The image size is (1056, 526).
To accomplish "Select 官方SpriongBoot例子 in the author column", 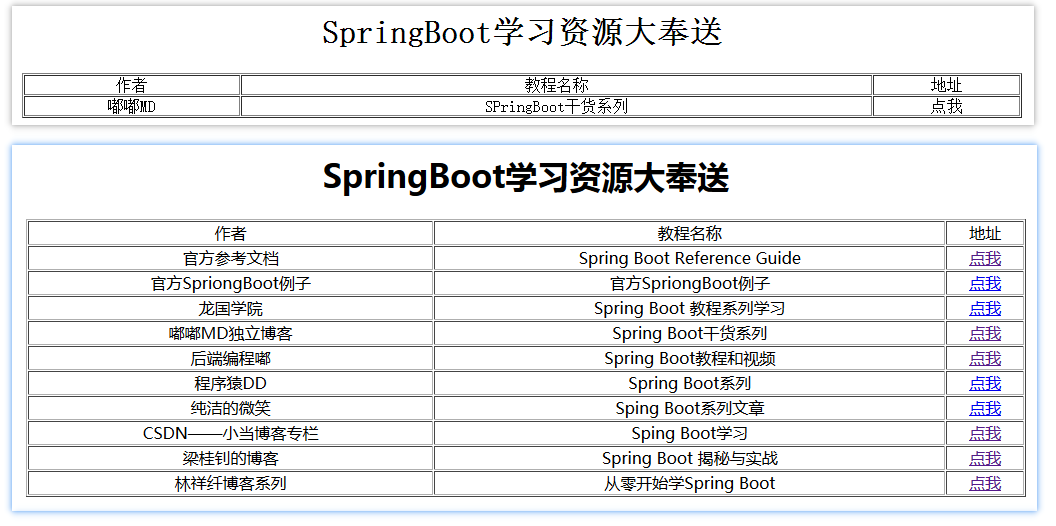I will (x=230, y=284).
